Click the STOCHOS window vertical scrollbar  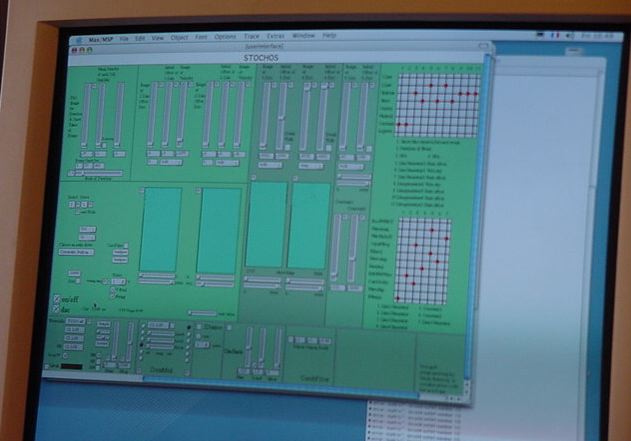(x=478, y=217)
